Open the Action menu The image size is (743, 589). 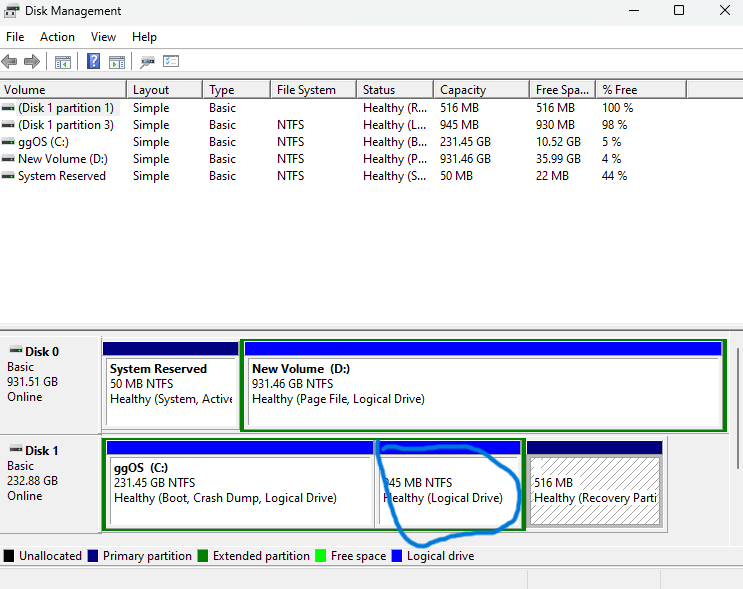[x=57, y=37]
